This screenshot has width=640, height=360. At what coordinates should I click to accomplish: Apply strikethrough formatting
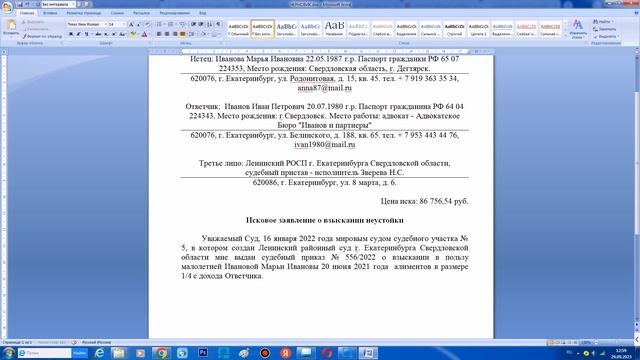(x=98, y=34)
